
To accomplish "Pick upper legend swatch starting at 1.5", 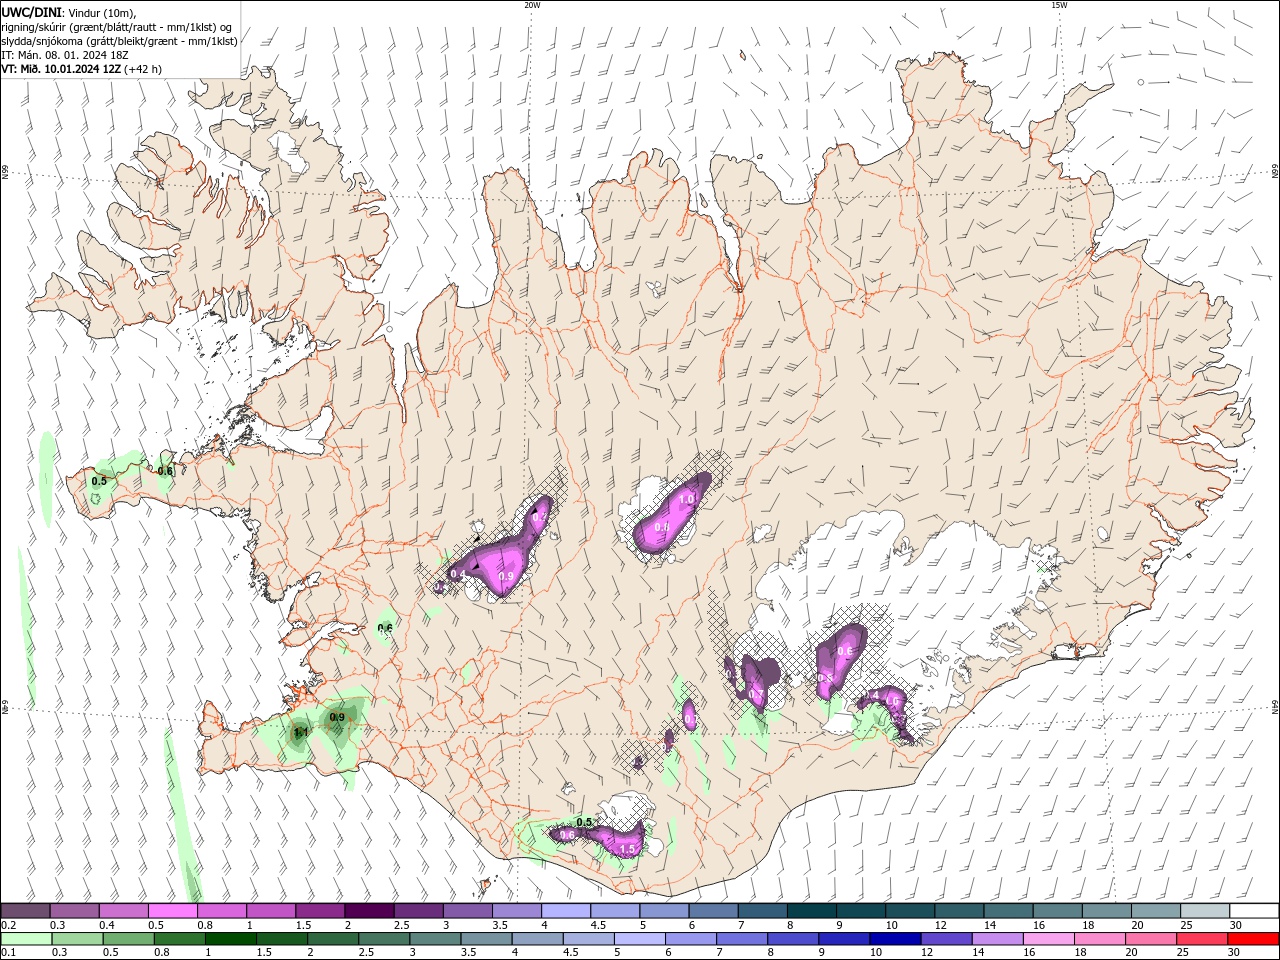I will click(x=320, y=911).
